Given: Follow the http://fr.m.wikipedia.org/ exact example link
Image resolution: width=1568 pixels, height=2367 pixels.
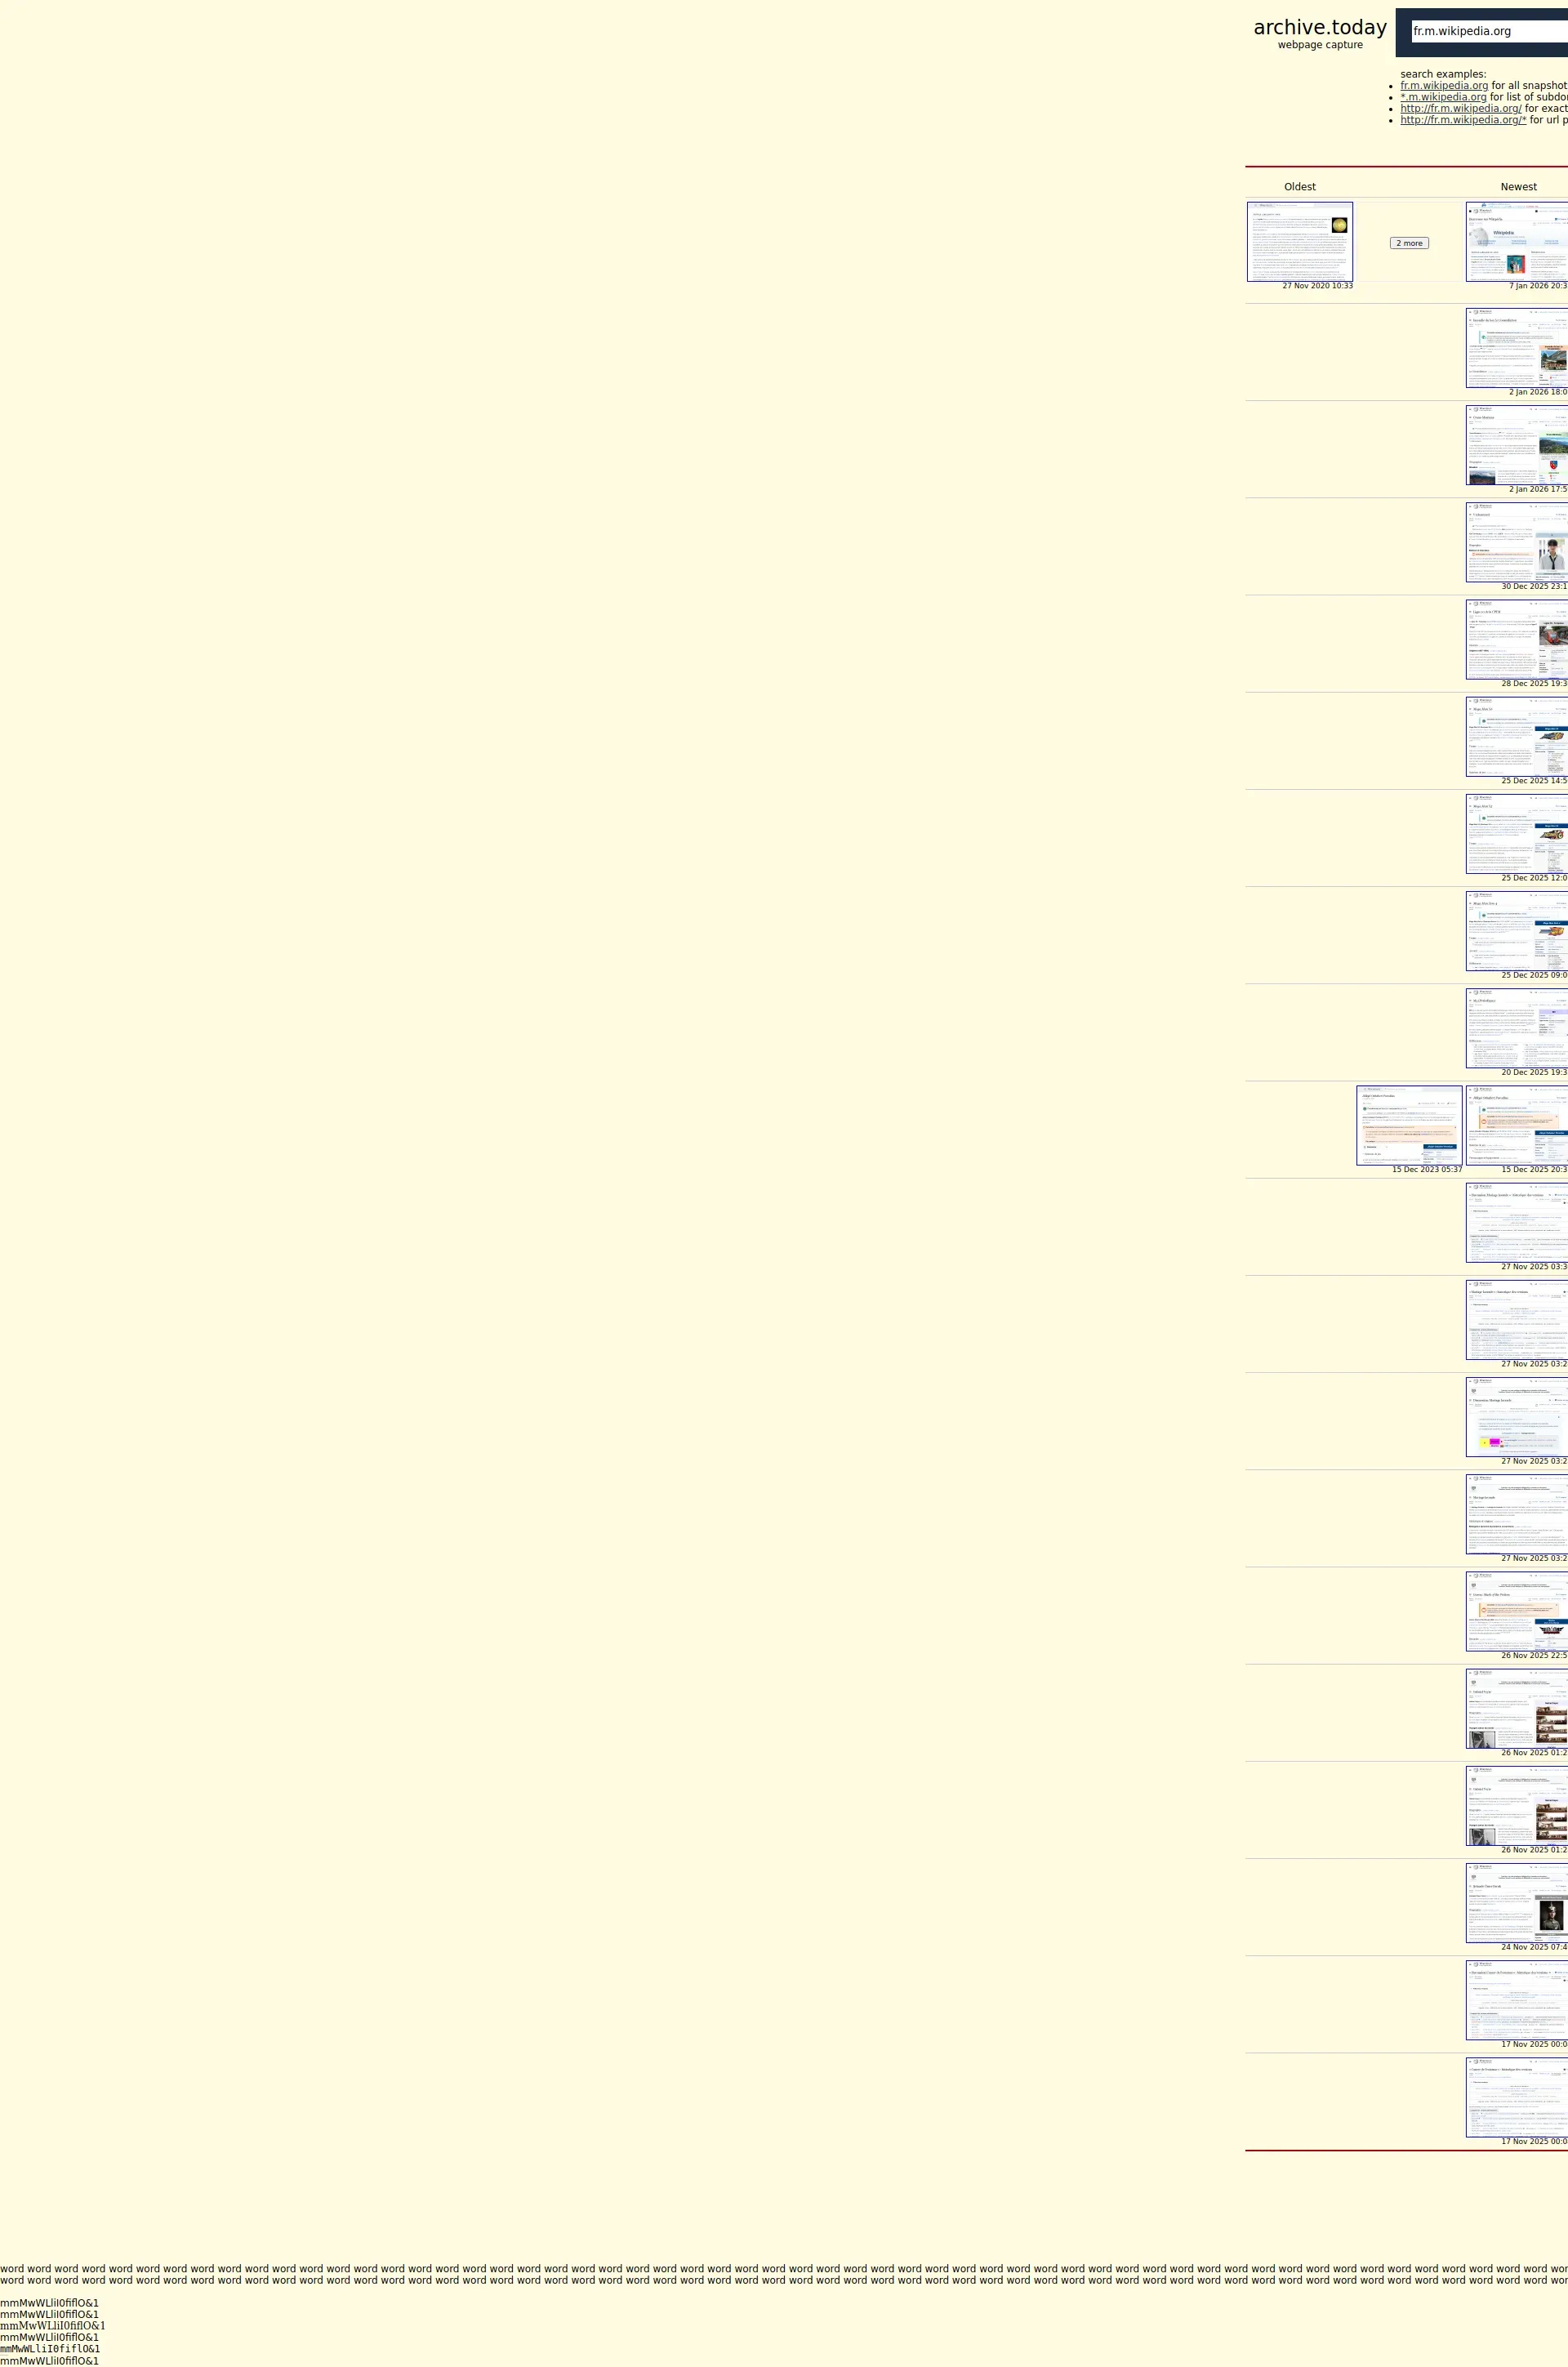Looking at the screenshot, I should click(1460, 109).
